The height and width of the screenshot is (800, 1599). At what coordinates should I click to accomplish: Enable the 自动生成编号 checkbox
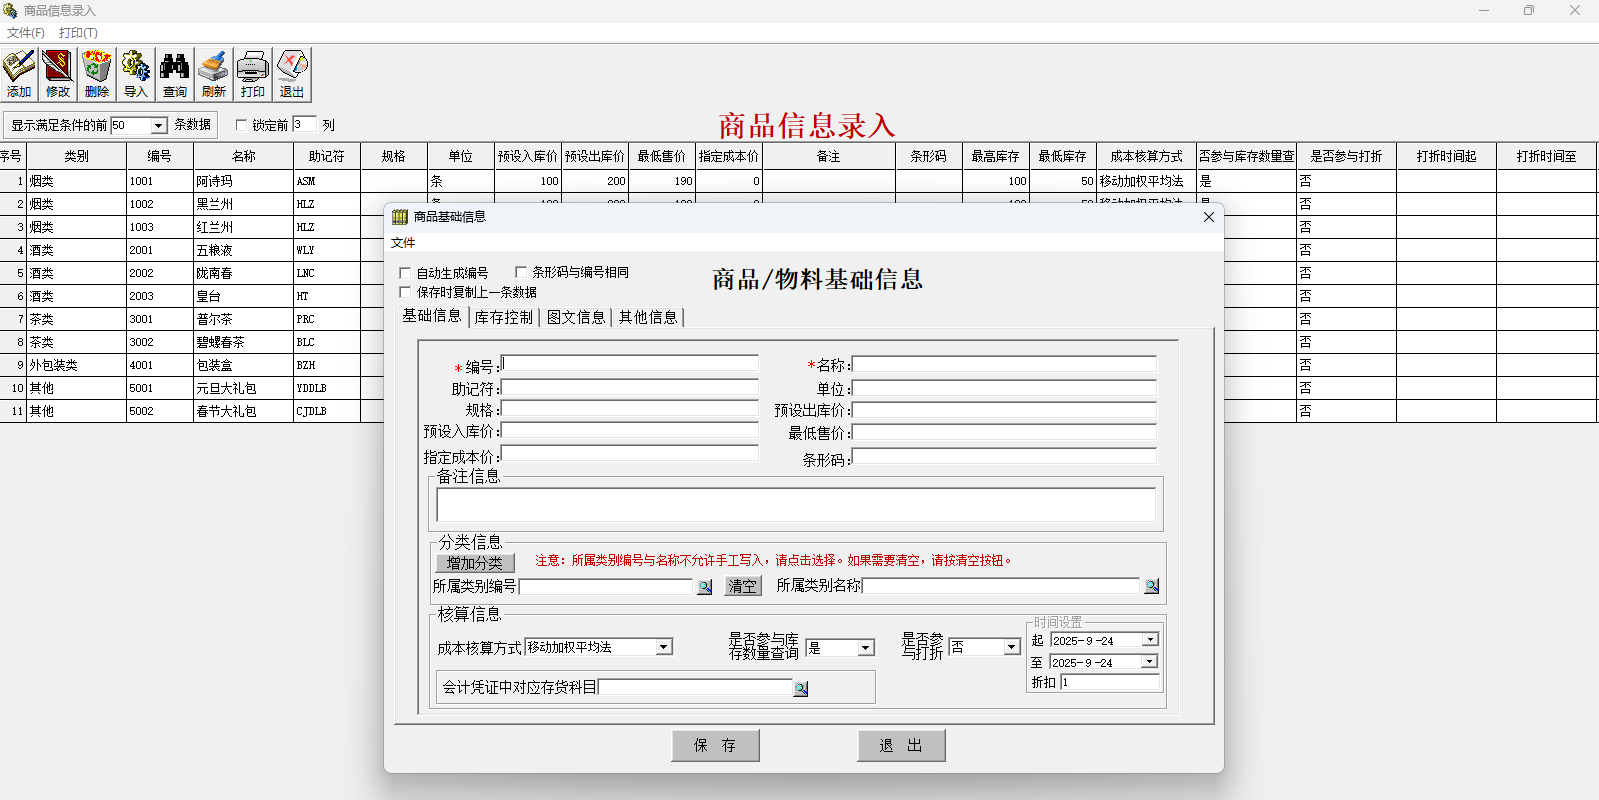[x=406, y=273]
